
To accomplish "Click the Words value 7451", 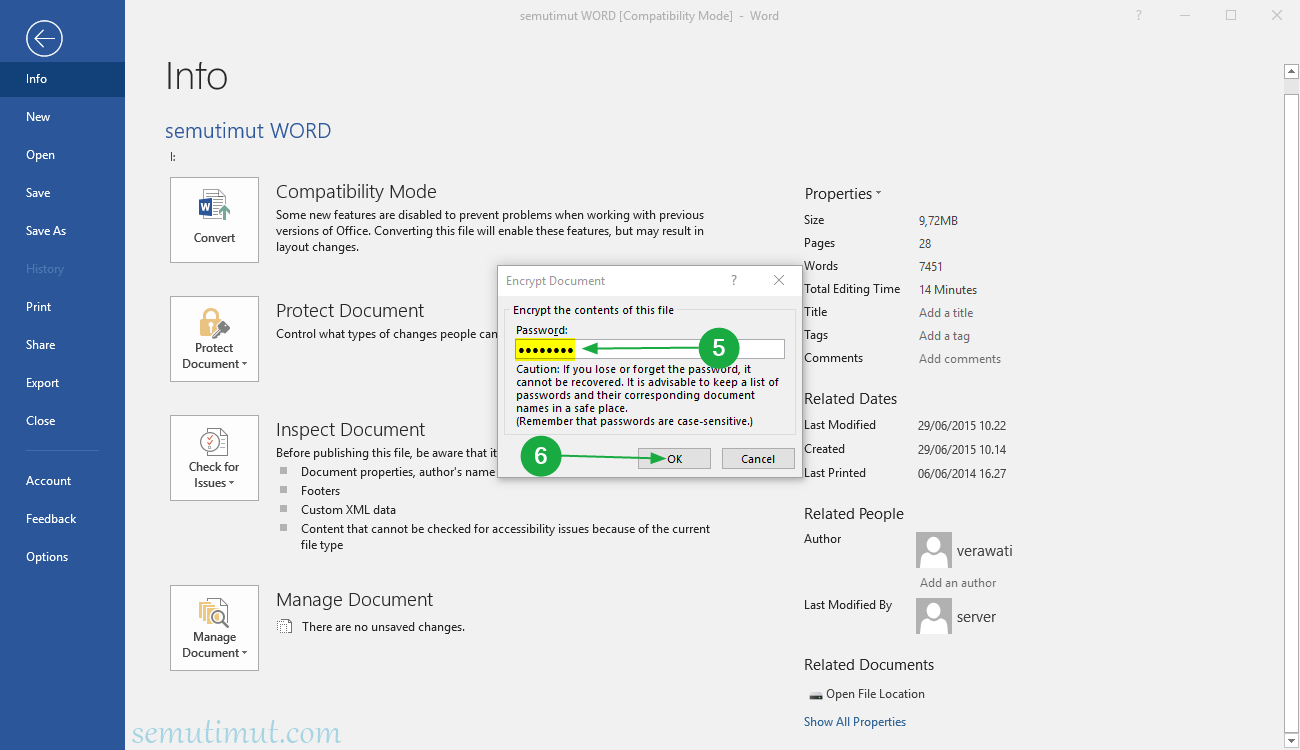I will [x=931, y=267].
